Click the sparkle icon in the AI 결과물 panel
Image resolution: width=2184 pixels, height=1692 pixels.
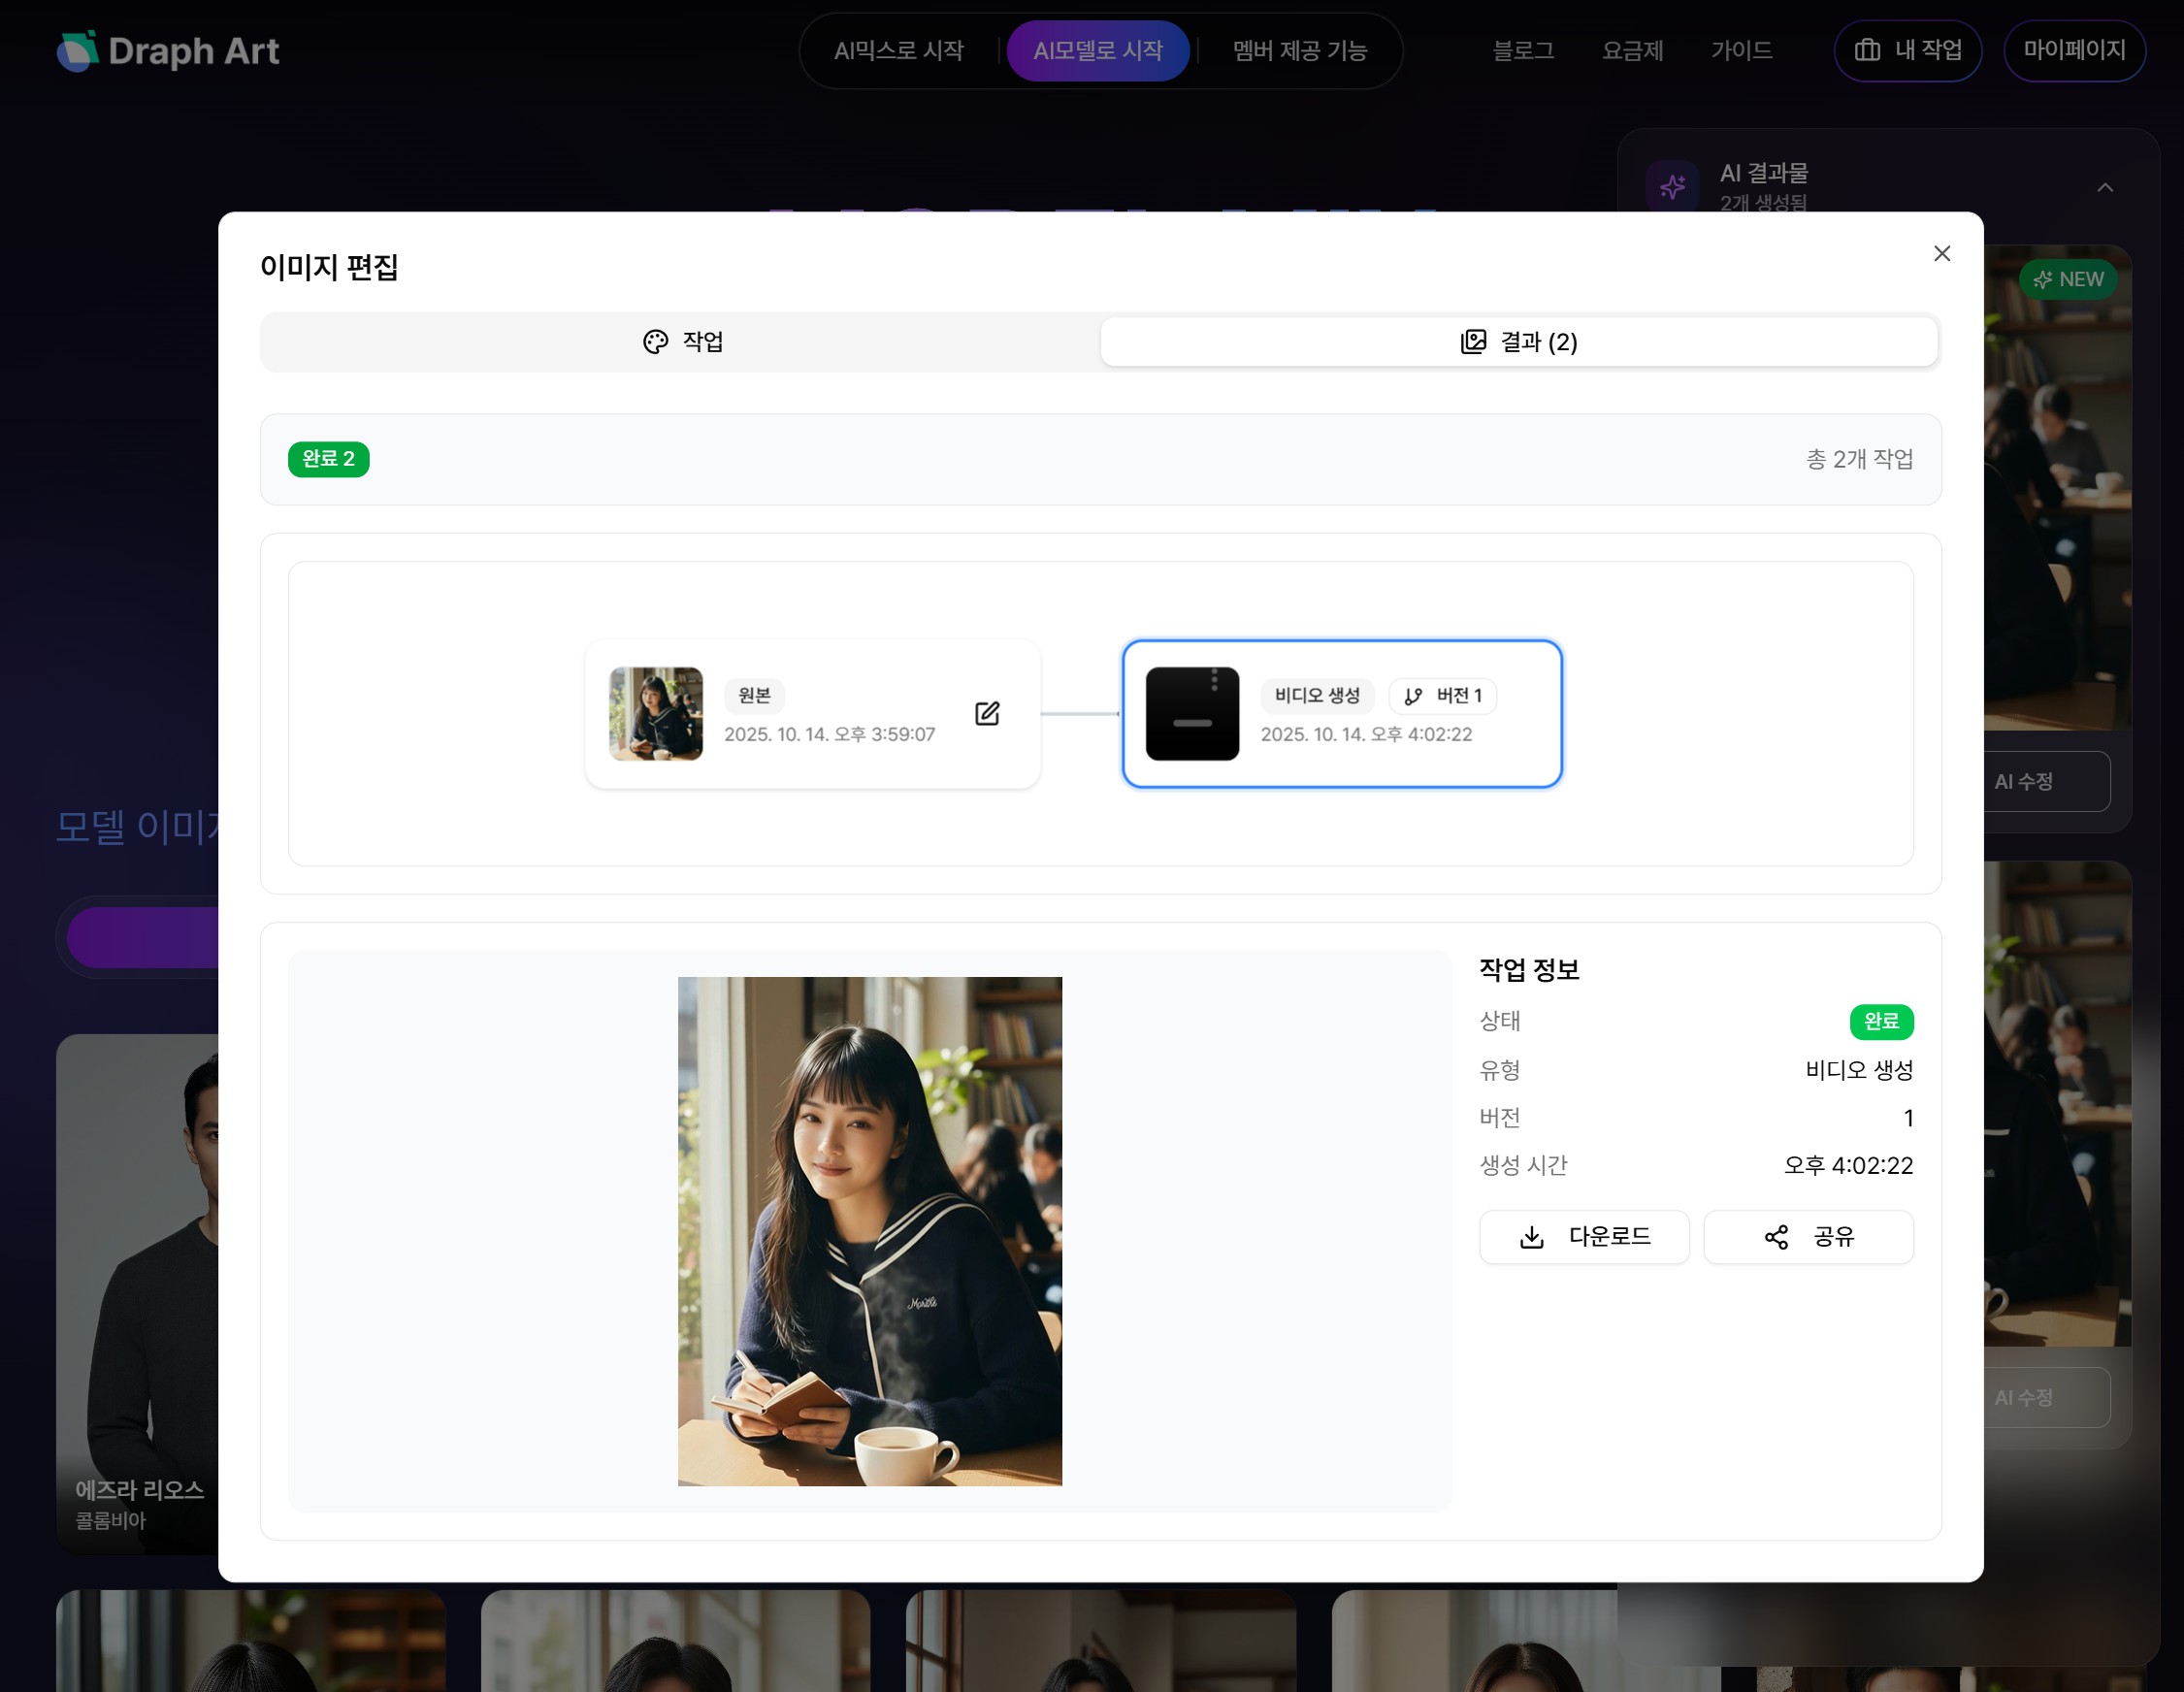[x=1672, y=185]
